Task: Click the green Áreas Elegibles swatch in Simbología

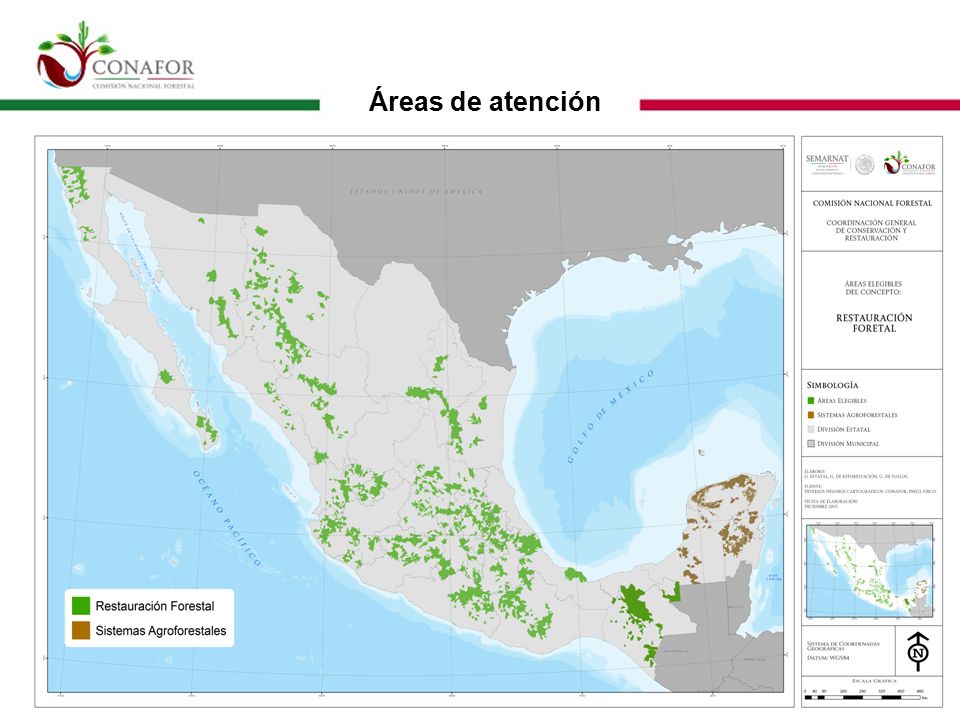Action: click(x=811, y=400)
